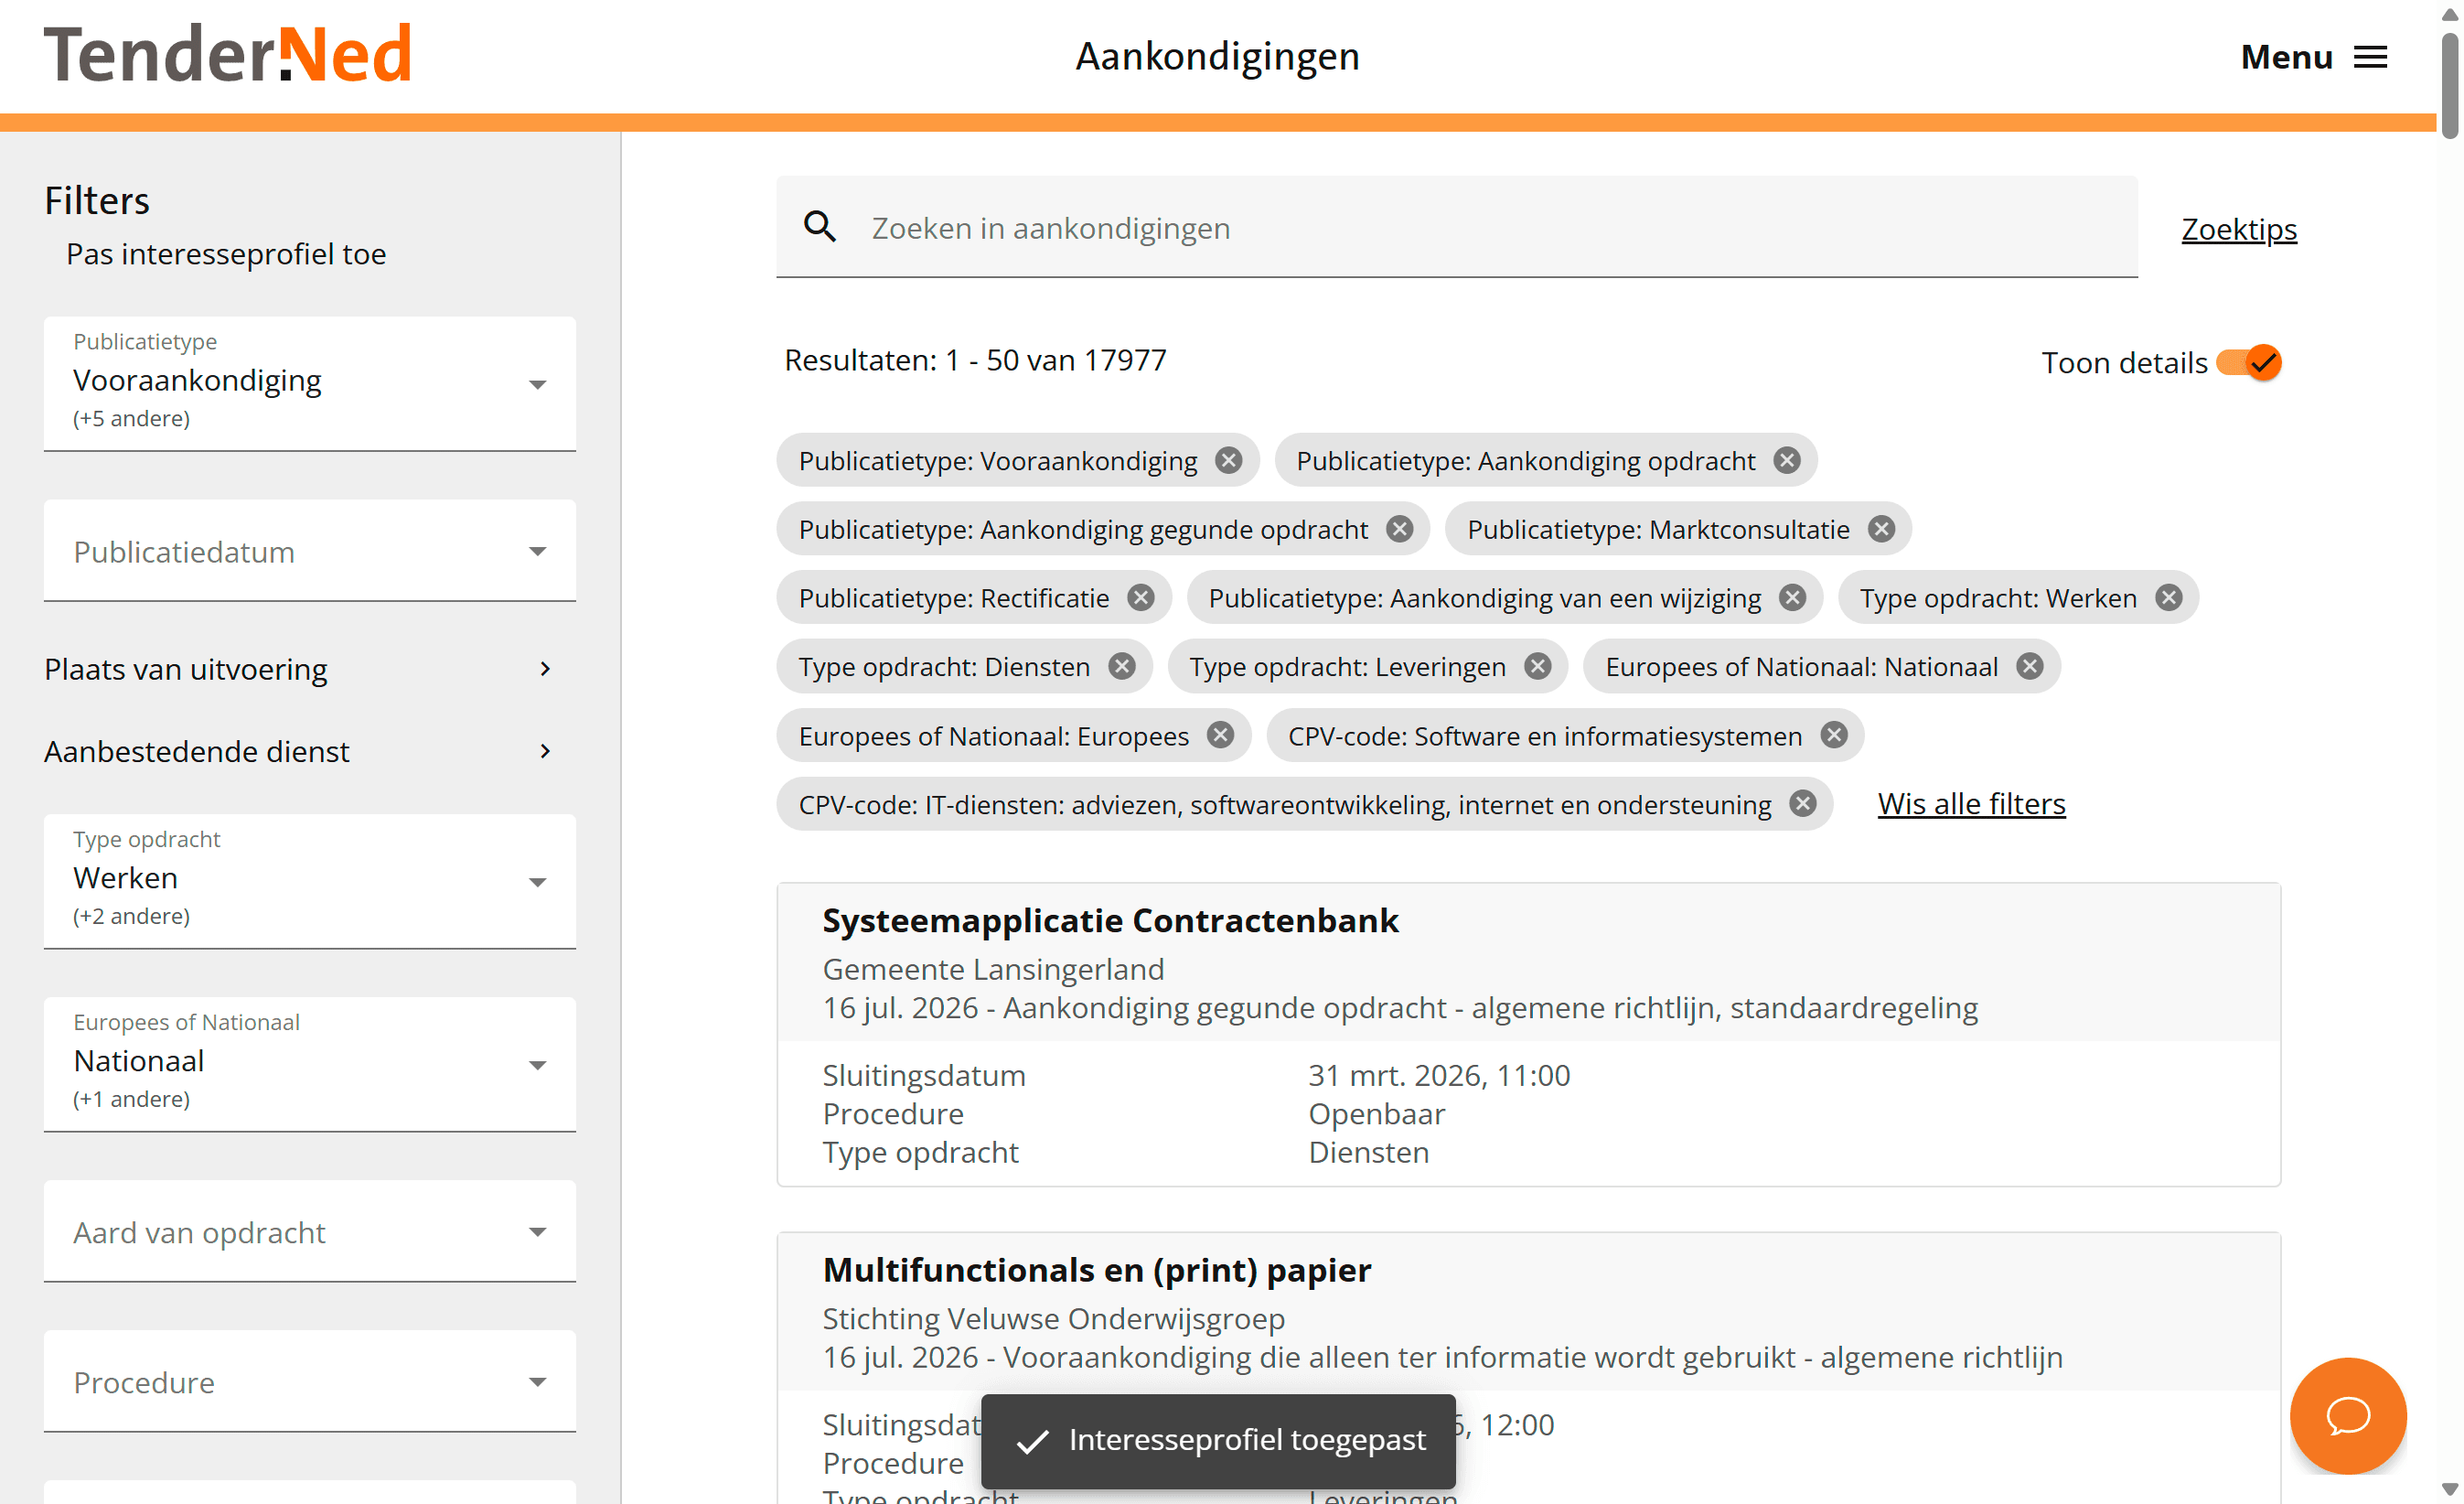The height and width of the screenshot is (1504, 2464).
Task: Click the Stichting Veluwse Onderwijsgroep text
Action: 1053,1319
